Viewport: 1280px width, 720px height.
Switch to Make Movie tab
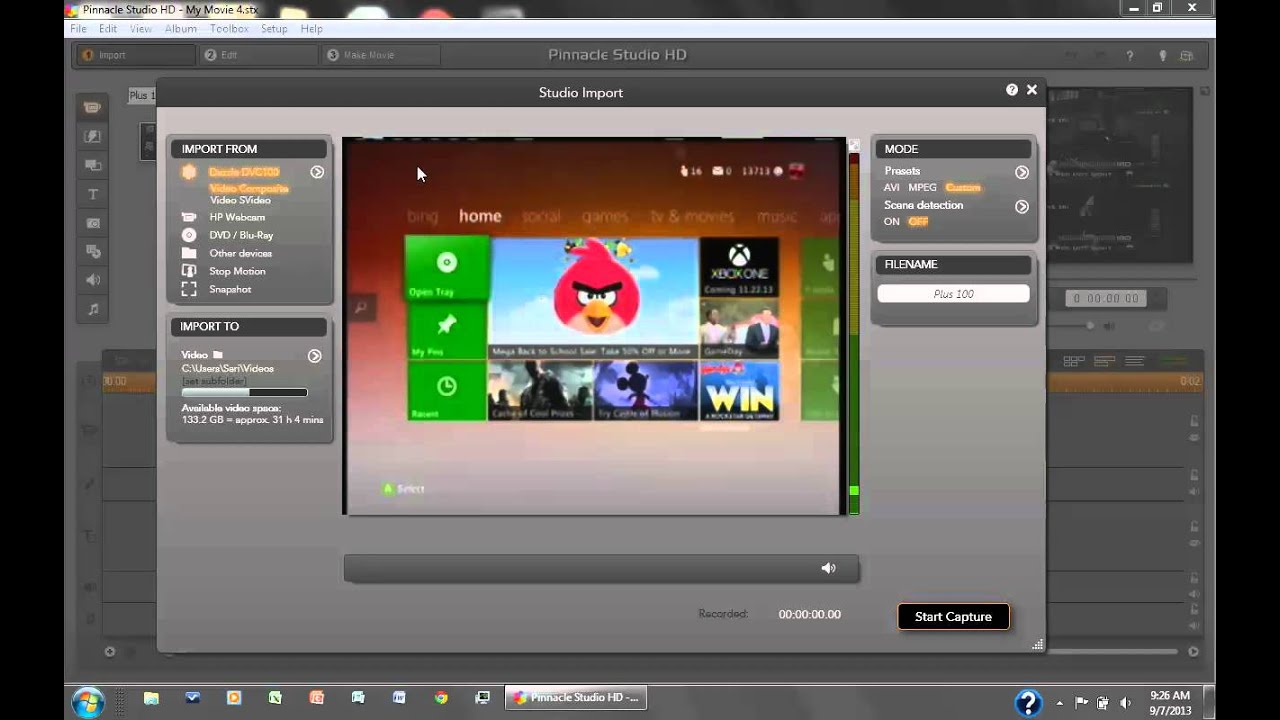pyautogui.click(x=382, y=55)
